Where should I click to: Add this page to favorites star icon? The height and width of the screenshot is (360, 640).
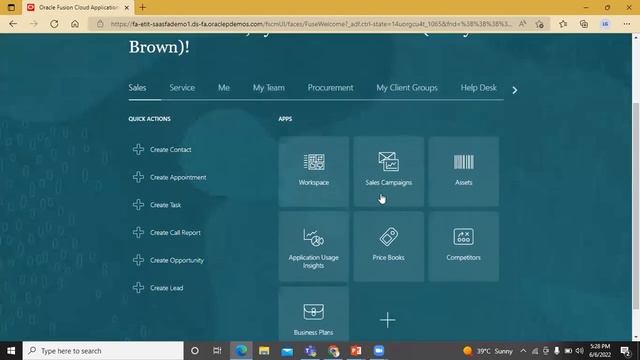(x=540, y=24)
